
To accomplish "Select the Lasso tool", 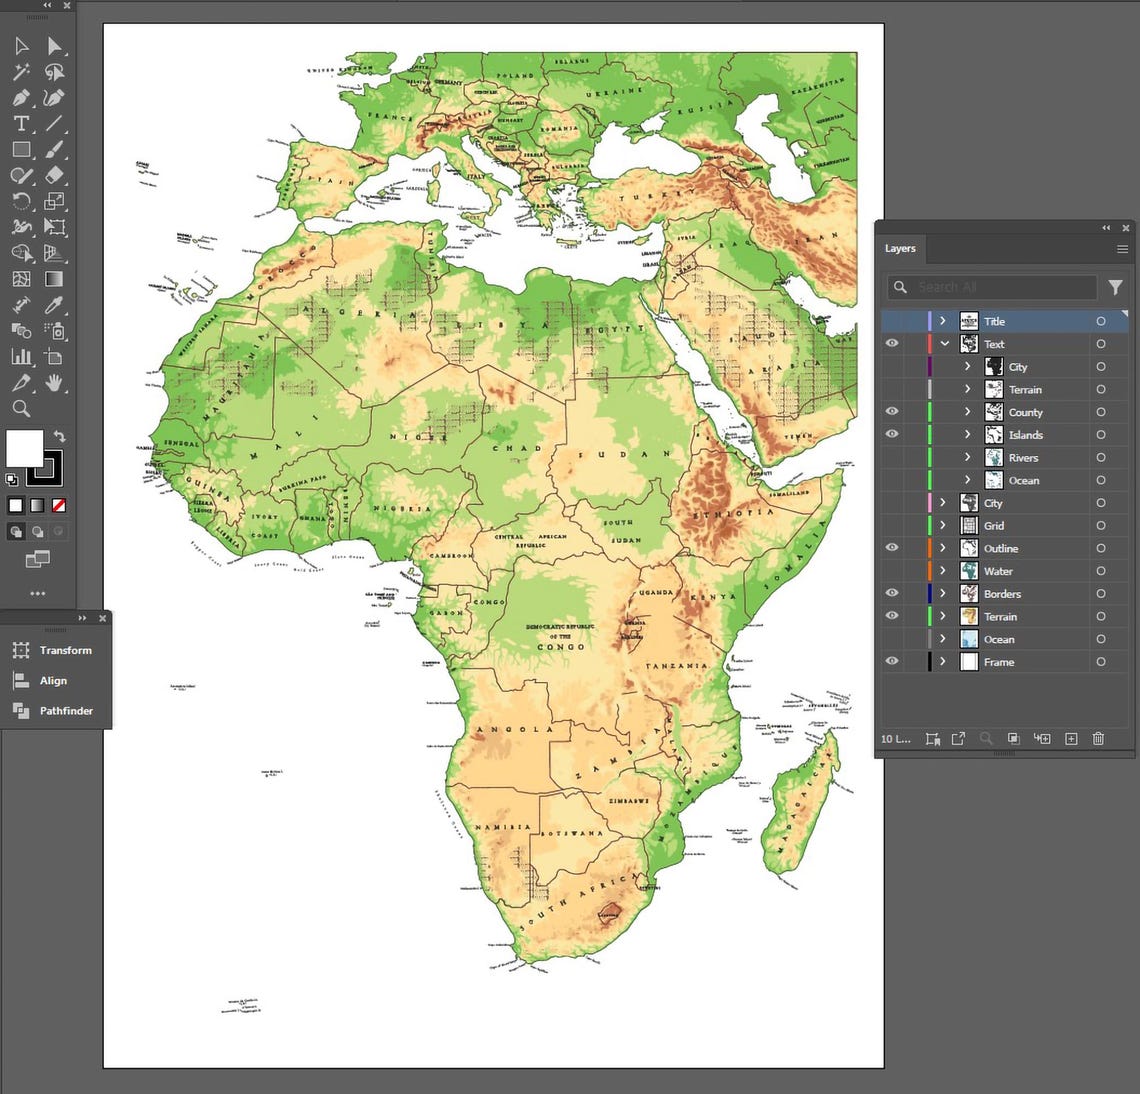I will click(55, 72).
